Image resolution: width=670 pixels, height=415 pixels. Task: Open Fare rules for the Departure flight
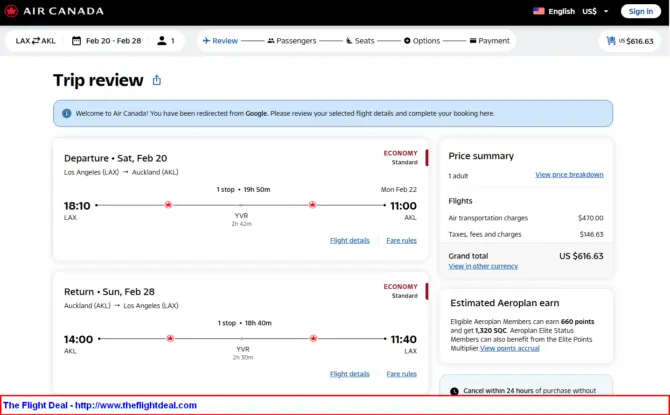click(x=401, y=241)
